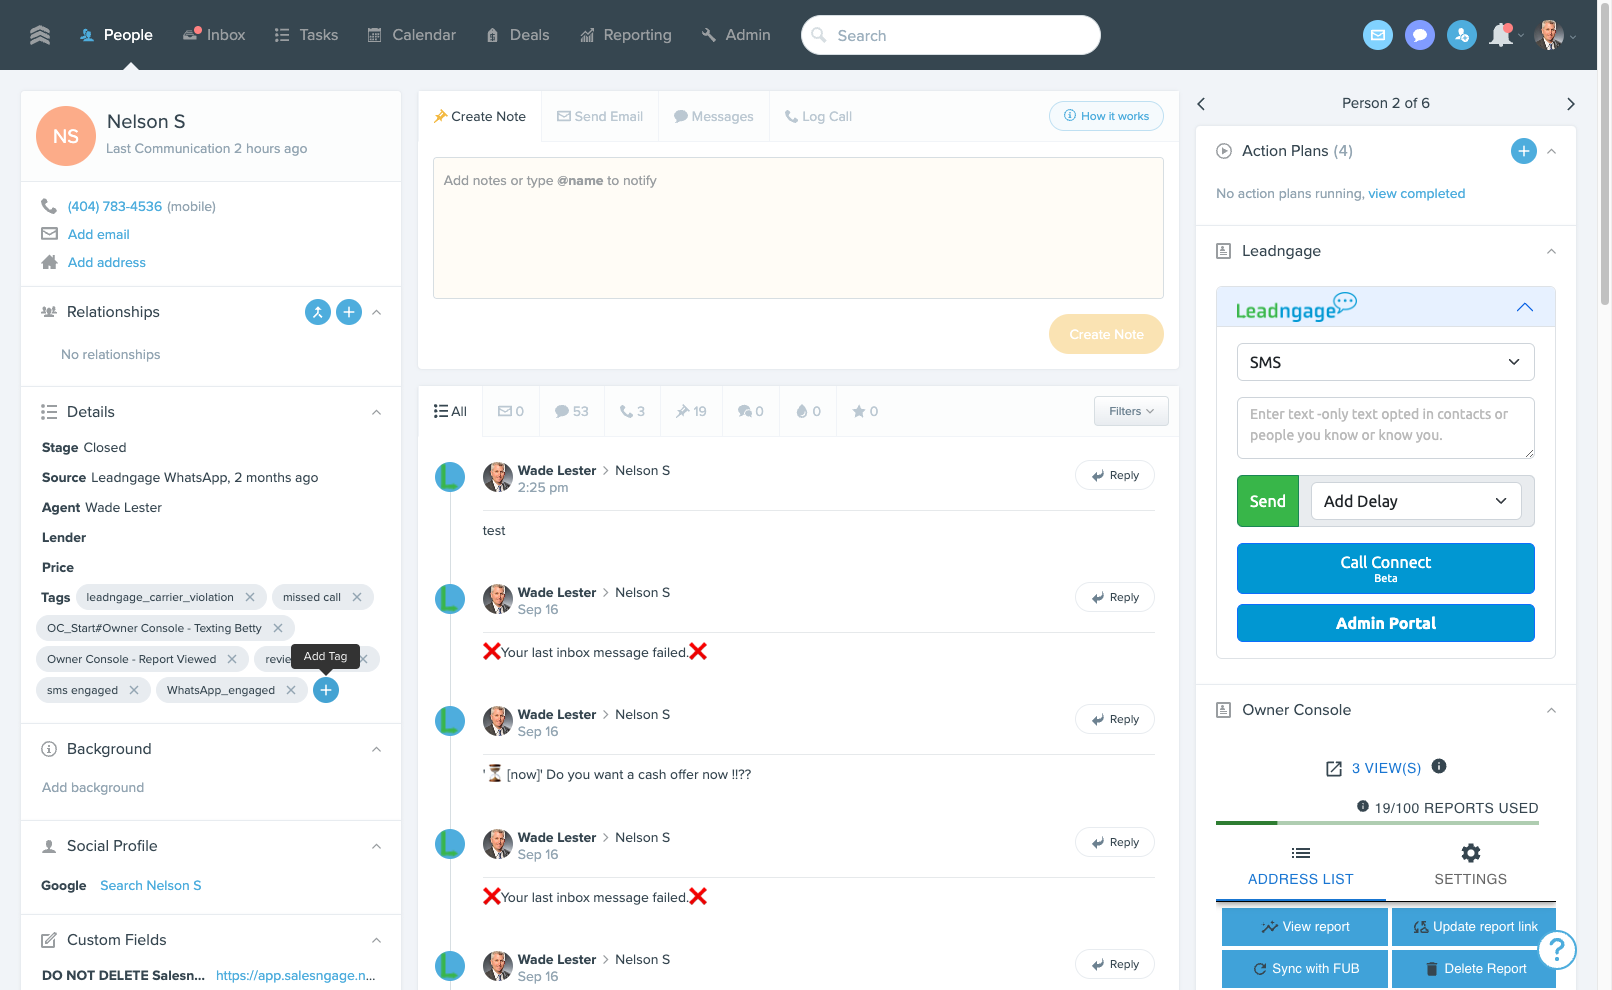This screenshot has height=990, width=1612.
Task: Open the email shortcut icon in header
Action: click(1378, 35)
